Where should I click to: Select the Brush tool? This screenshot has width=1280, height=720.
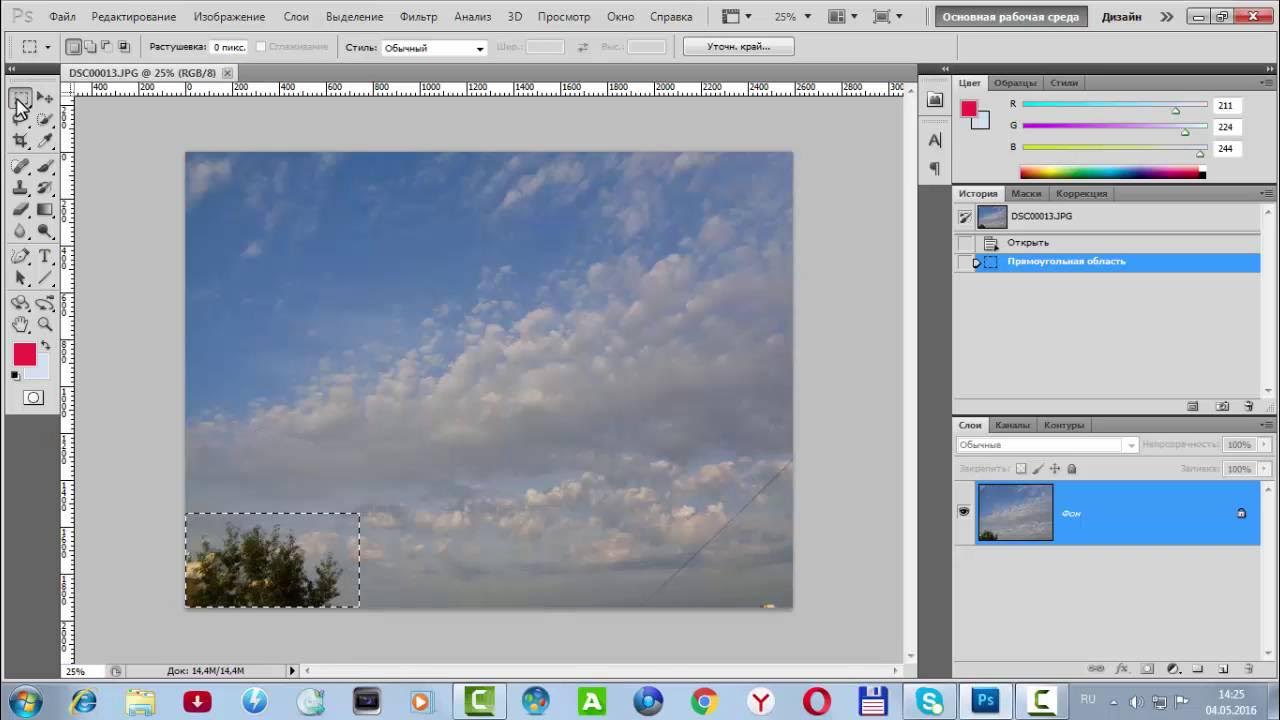pyautogui.click(x=45, y=166)
